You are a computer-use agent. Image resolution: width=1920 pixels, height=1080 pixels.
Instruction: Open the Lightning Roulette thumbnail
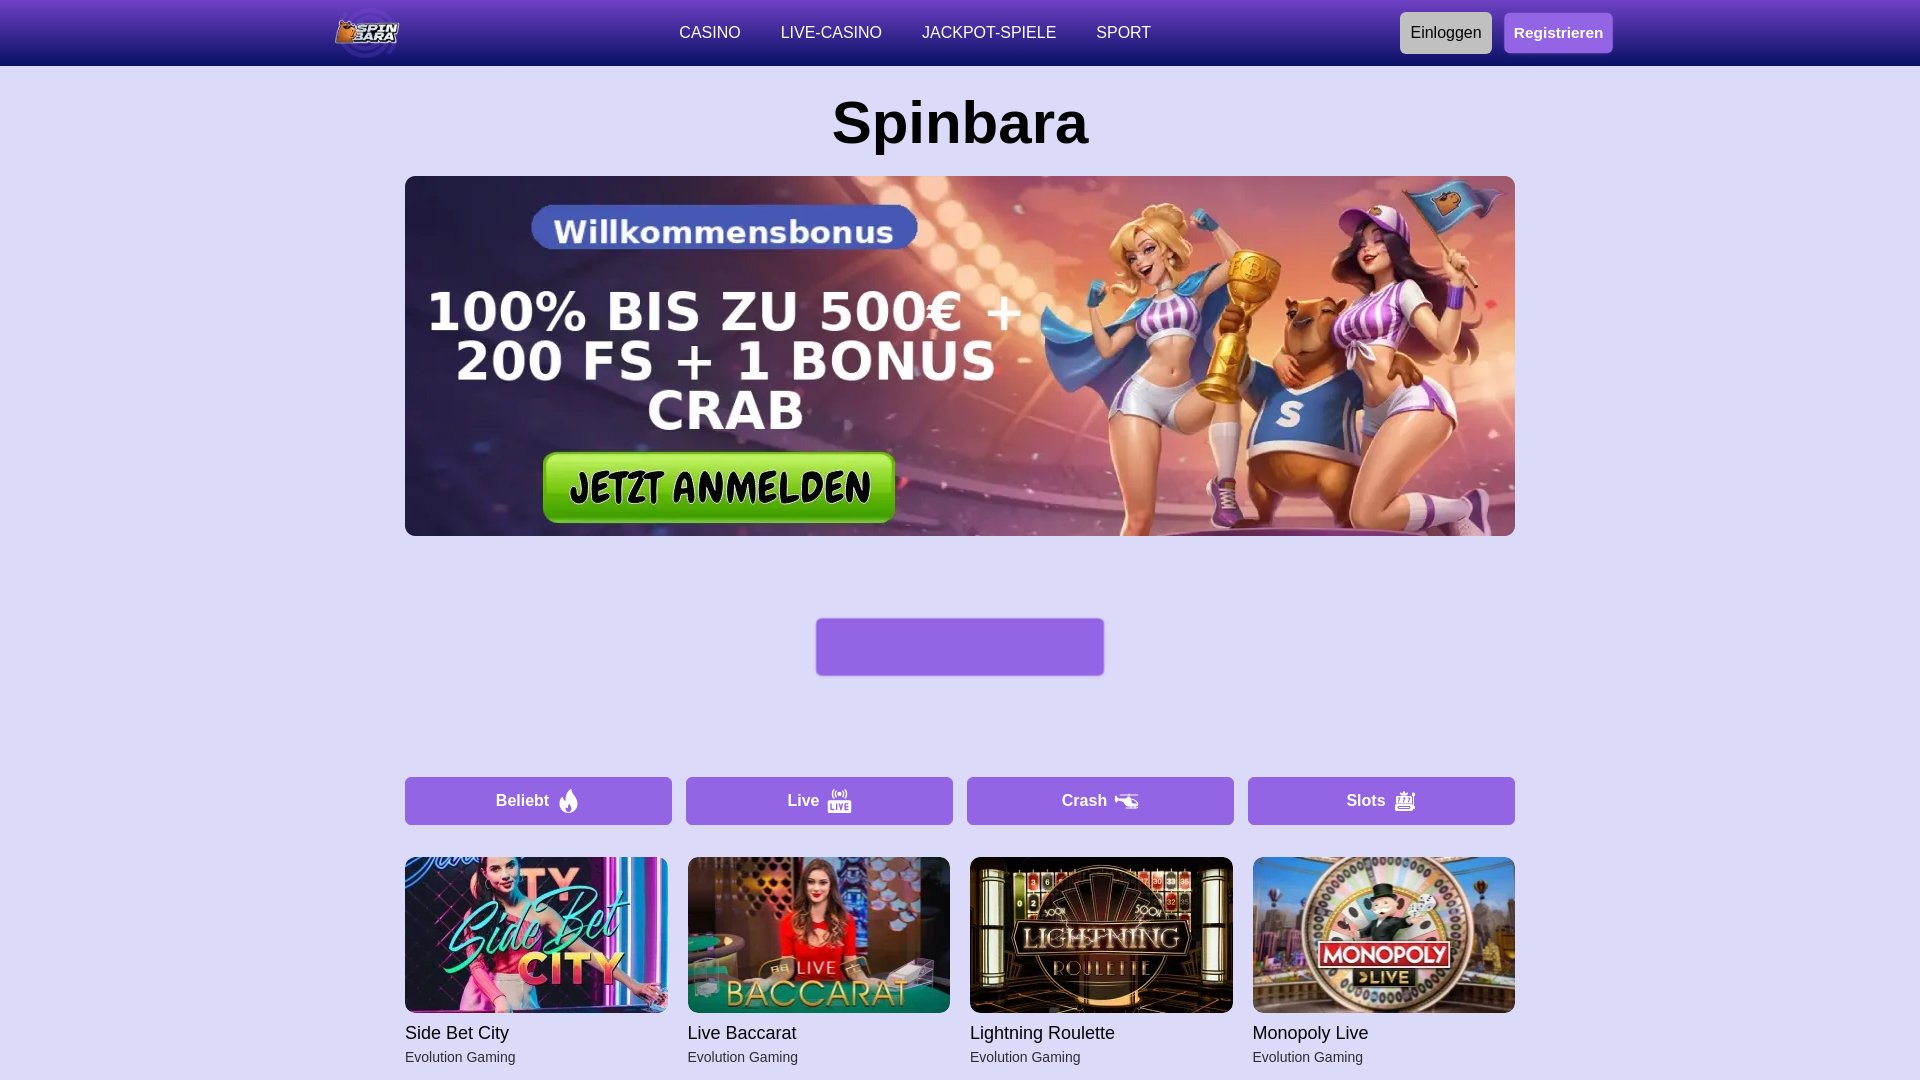click(x=1101, y=935)
